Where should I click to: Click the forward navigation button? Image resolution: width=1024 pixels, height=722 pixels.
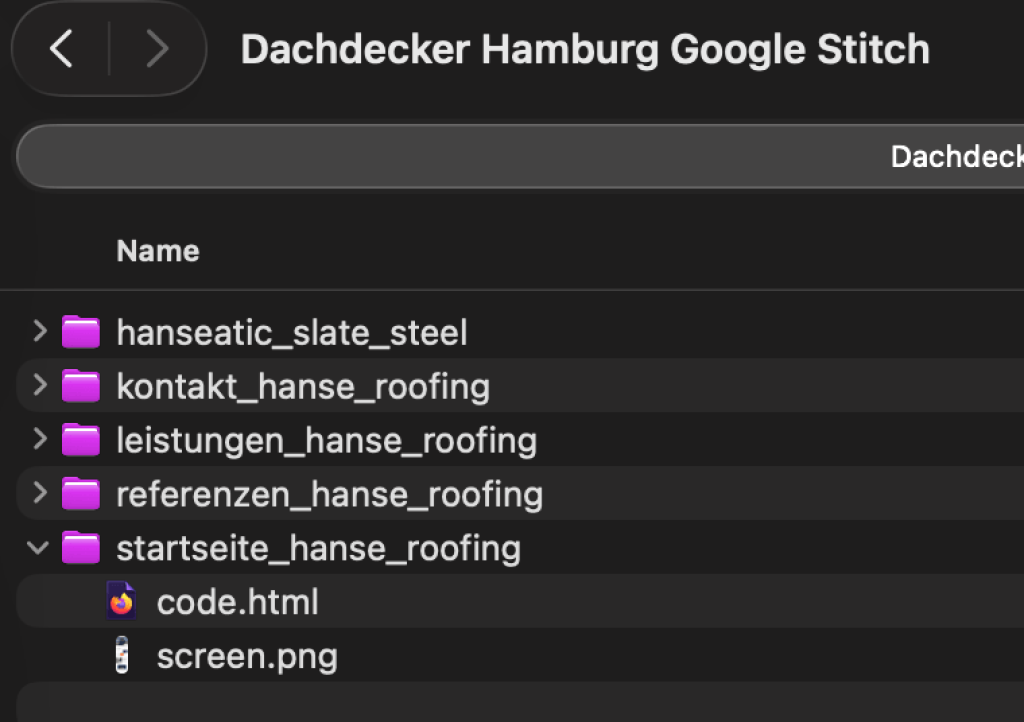click(x=157, y=48)
